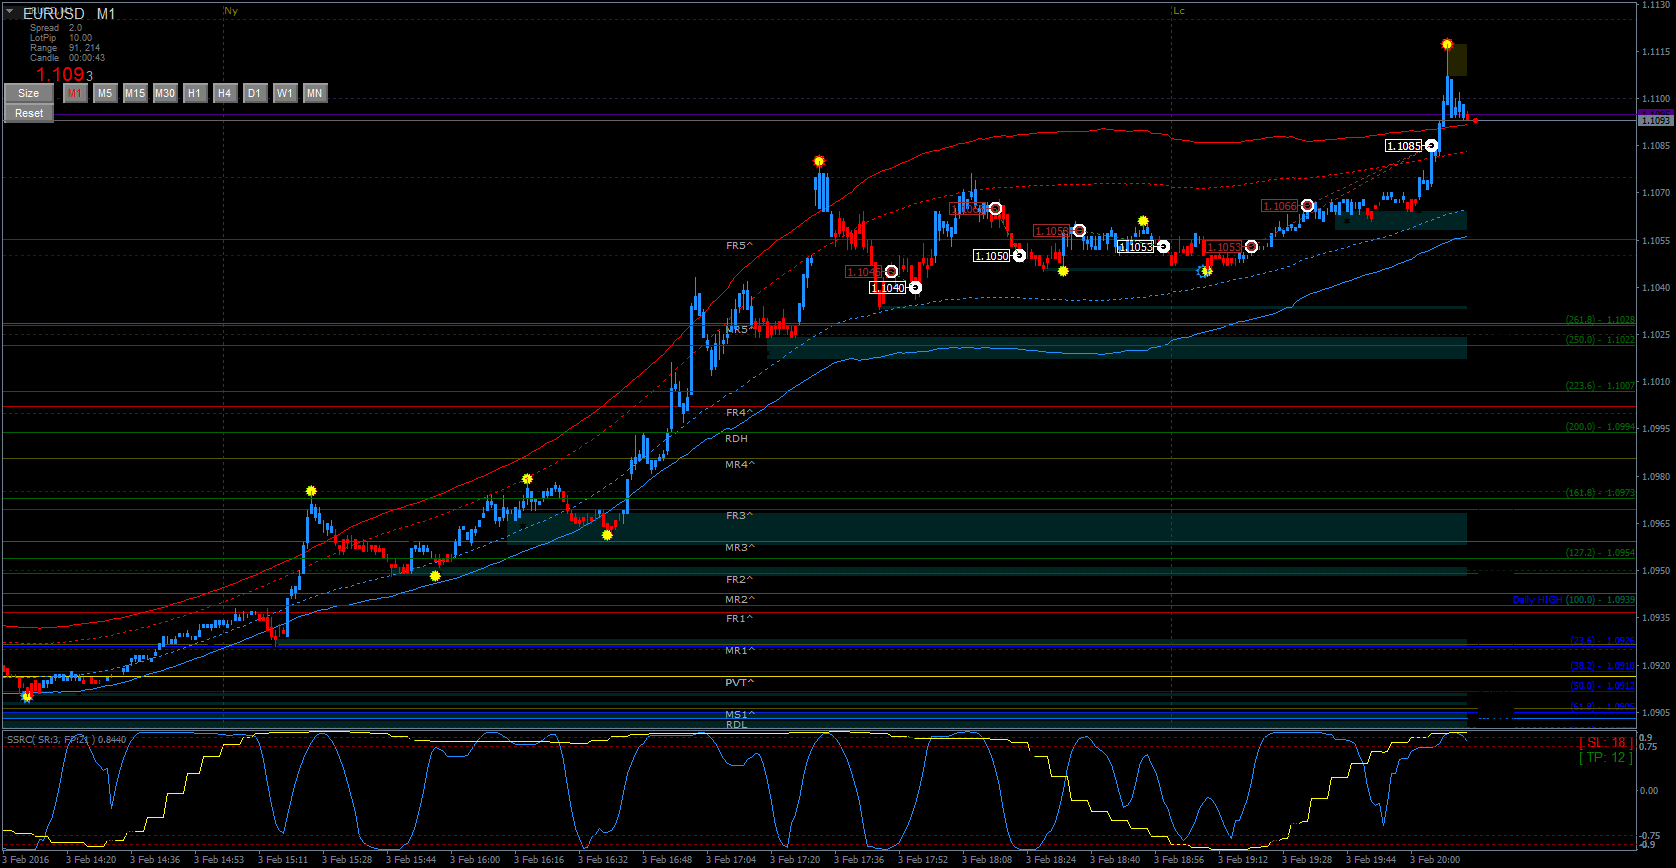Select the 1.1040 price marker label
The image size is (1676, 868).
pyautogui.click(x=888, y=288)
